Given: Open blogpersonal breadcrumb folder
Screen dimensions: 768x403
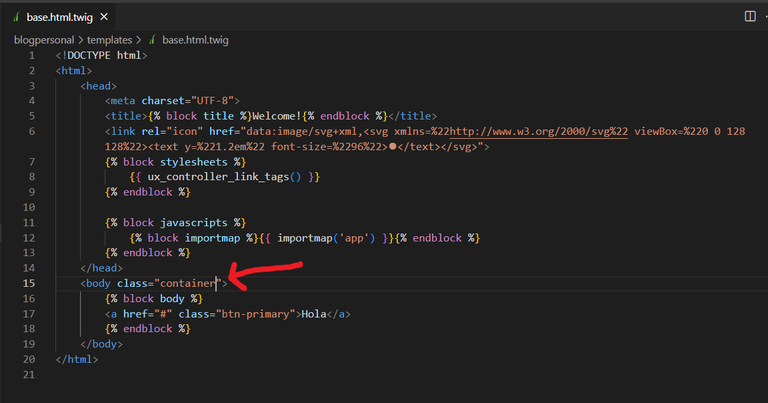Looking at the screenshot, I should [x=44, y=40].
